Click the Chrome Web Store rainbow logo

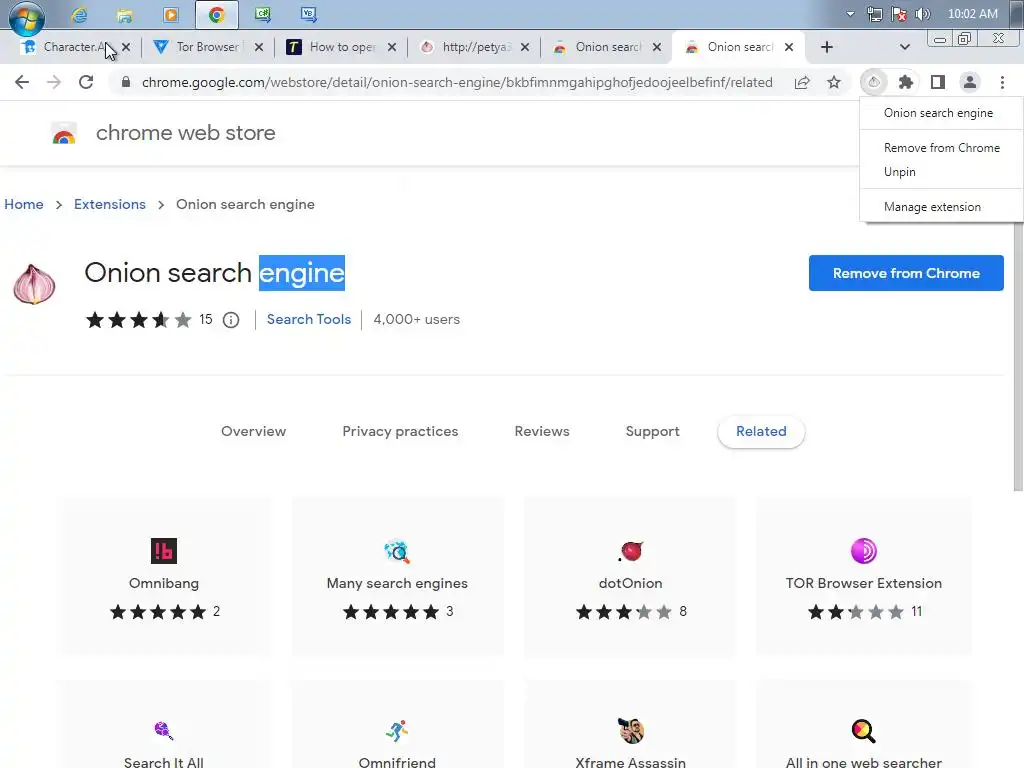click(64, 133)
